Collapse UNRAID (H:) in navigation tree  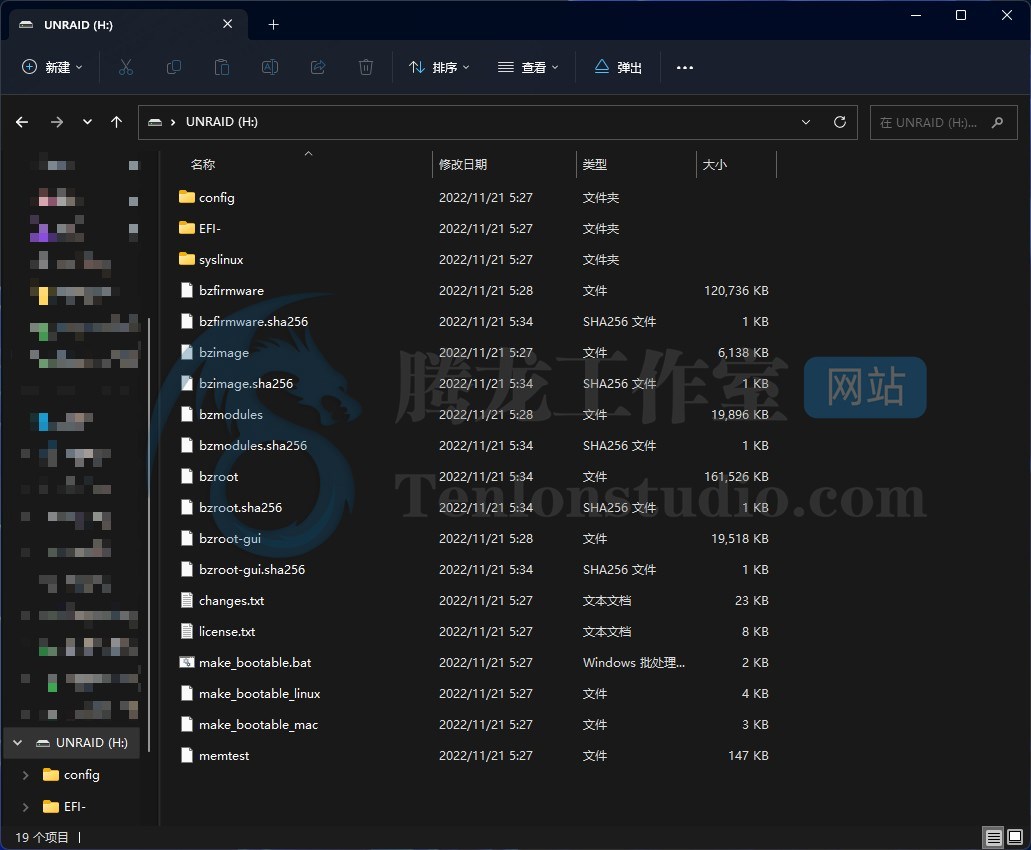coord(18,743)
